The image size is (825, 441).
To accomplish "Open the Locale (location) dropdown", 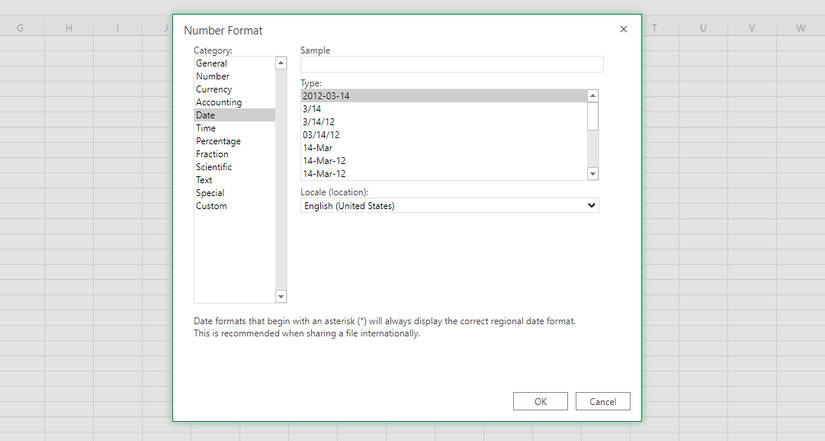I will pyautogui.click(x=450, y=206).
